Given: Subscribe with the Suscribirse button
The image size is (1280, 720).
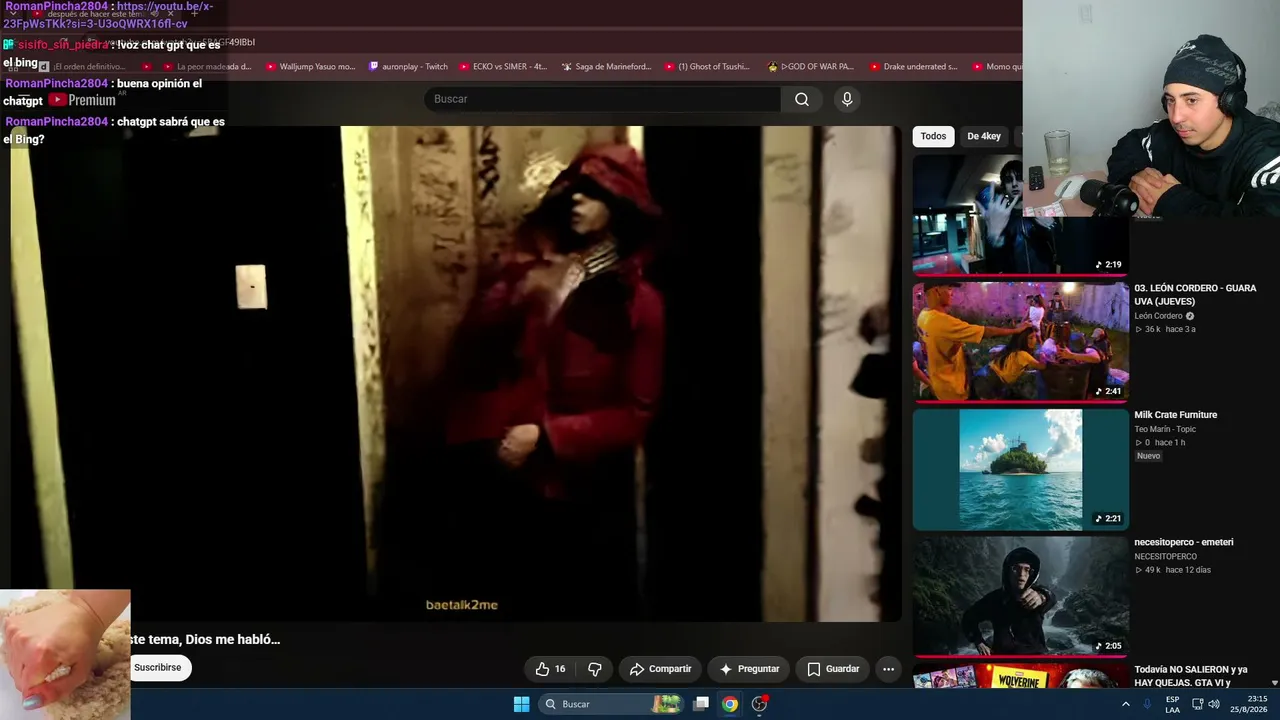Looking at the screenshot, I should coord(158,668).
